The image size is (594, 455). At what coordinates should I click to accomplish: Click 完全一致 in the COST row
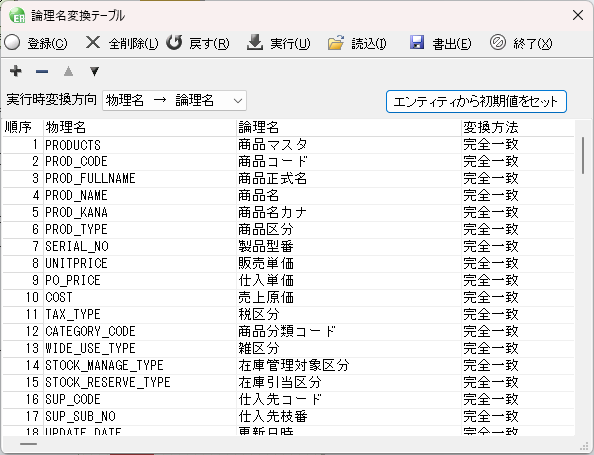[x=517, y=298]
